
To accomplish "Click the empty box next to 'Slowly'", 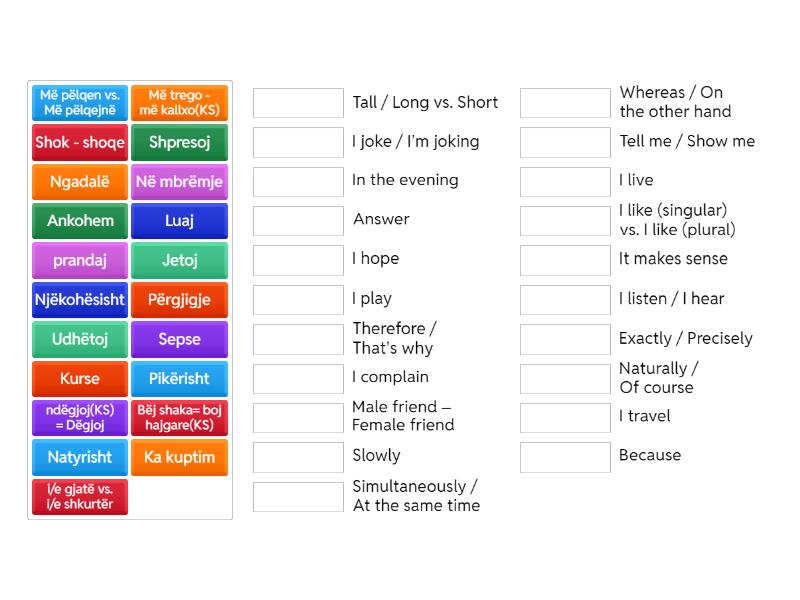I will (298, 457).
